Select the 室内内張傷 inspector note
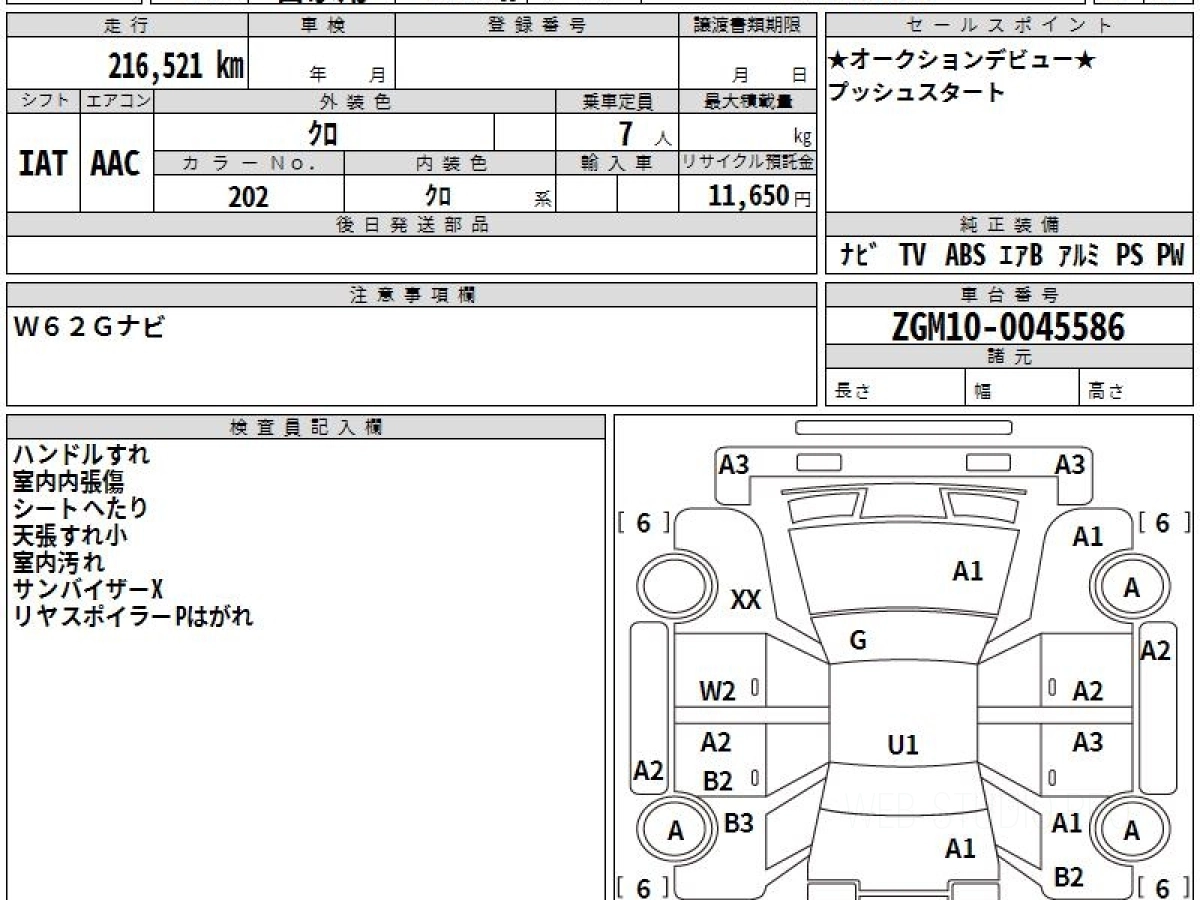 pyautogui.click(x=68, y=481)
